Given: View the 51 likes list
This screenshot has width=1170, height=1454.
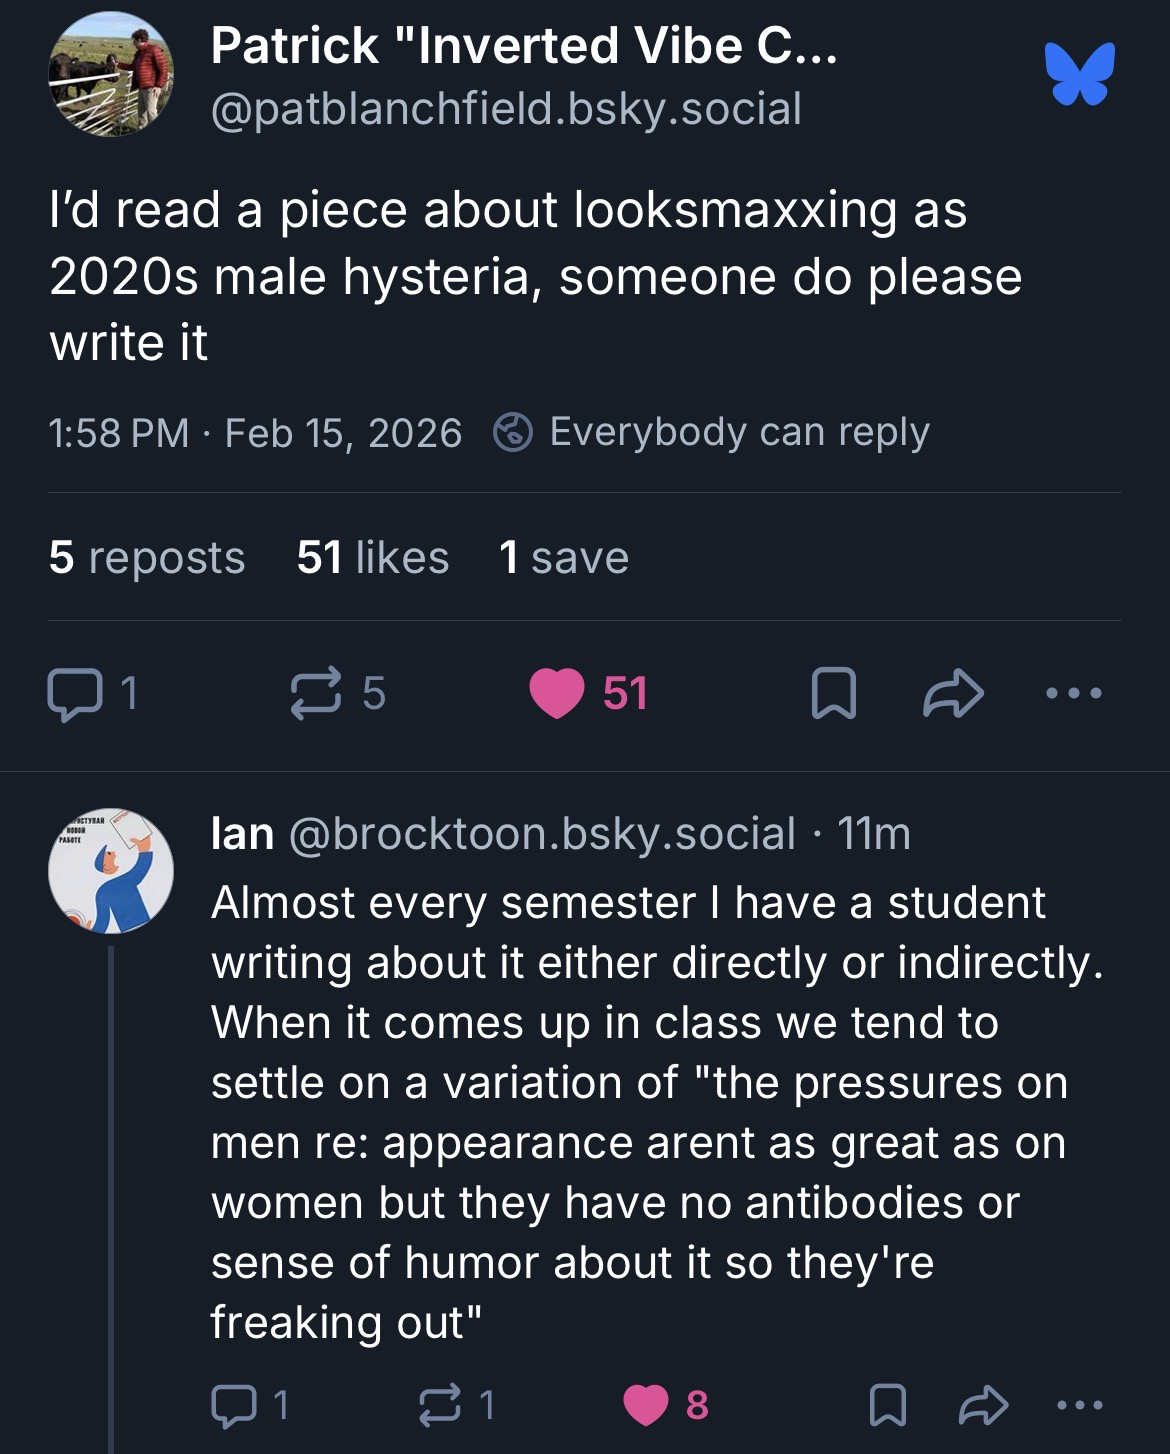Looking at the screenshot, I should click(x=372, y=557).
